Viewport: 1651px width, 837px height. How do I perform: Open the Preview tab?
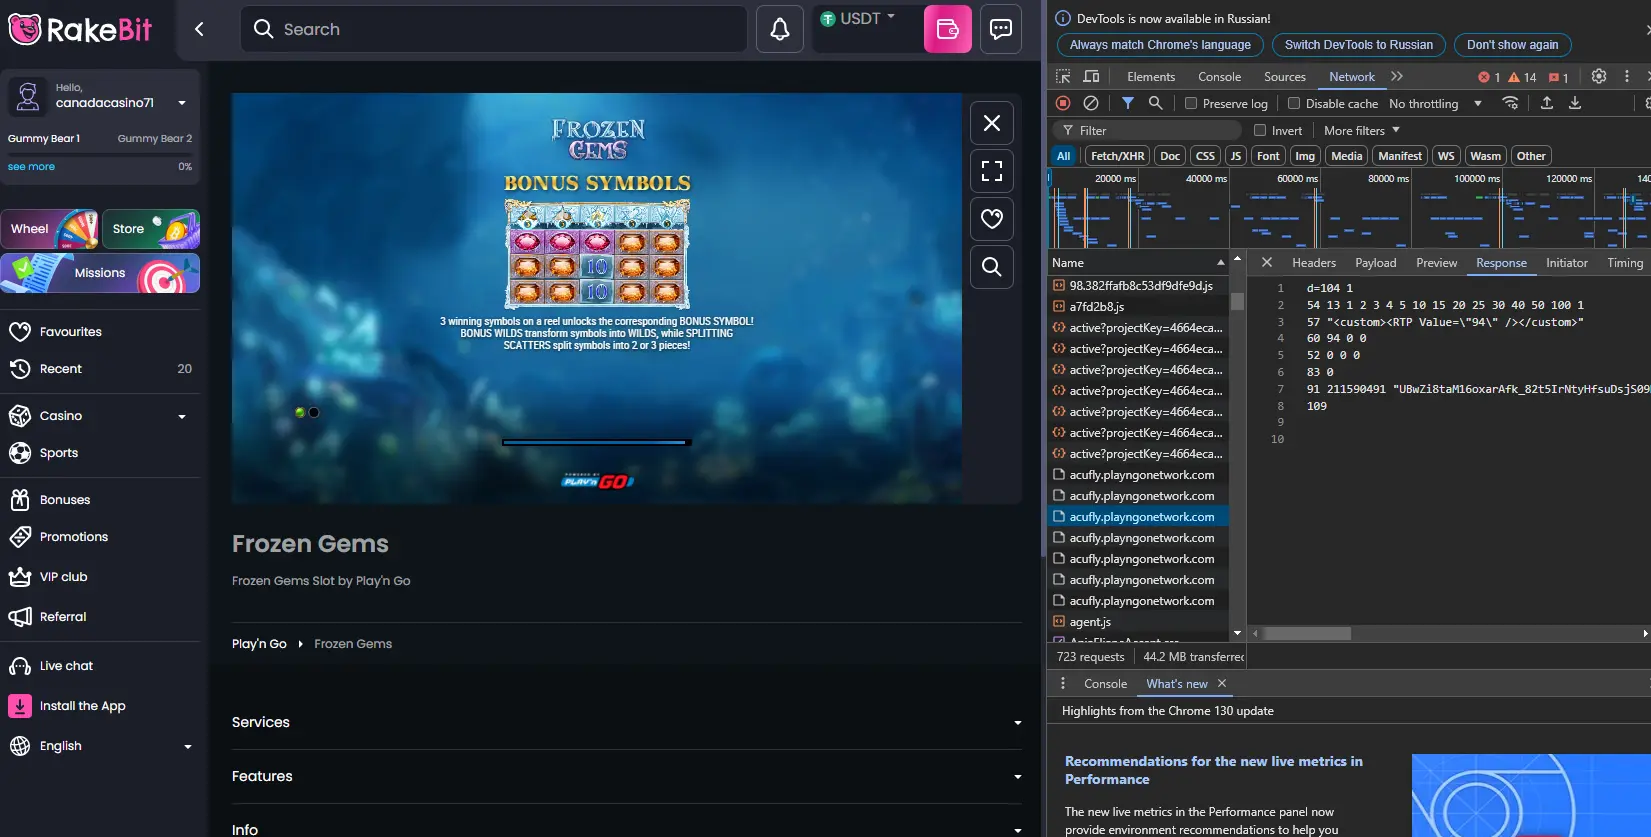1436,262
